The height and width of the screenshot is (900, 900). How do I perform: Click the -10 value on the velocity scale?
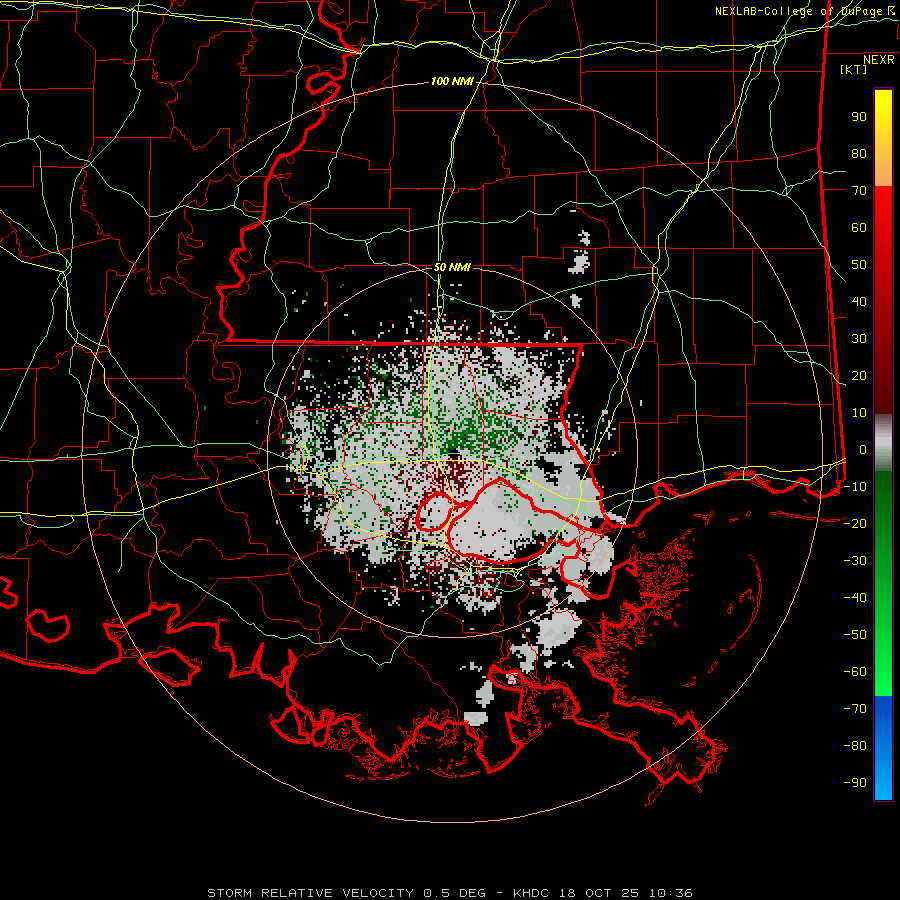click(855, 487)
